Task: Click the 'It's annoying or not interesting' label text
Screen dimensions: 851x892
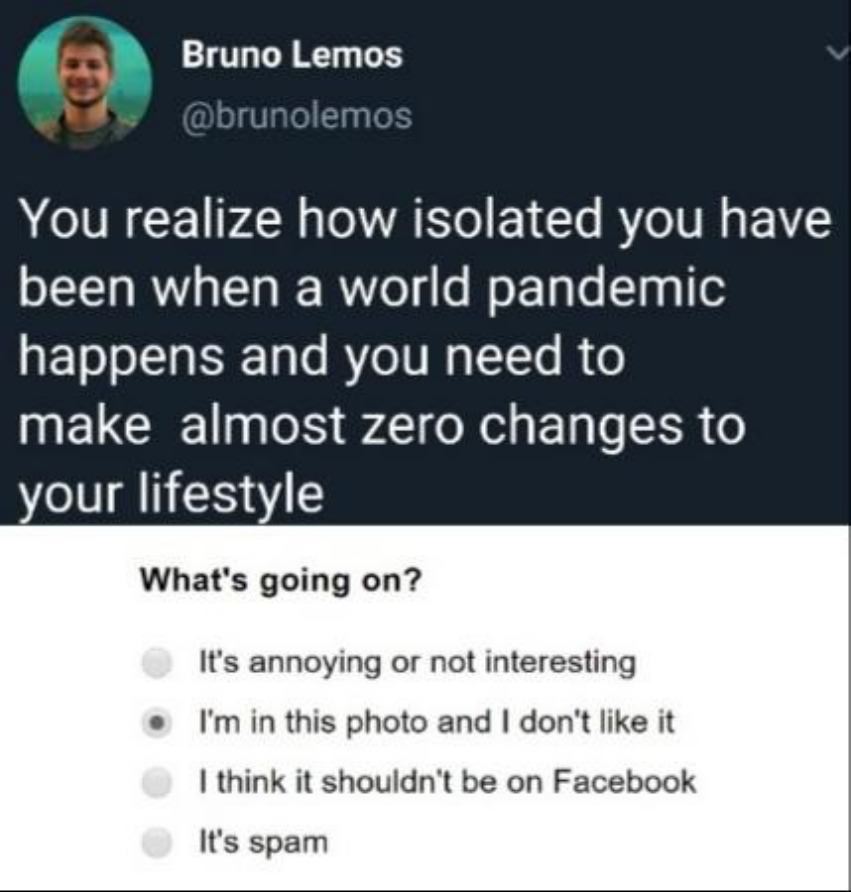Action: coord(418,663)
